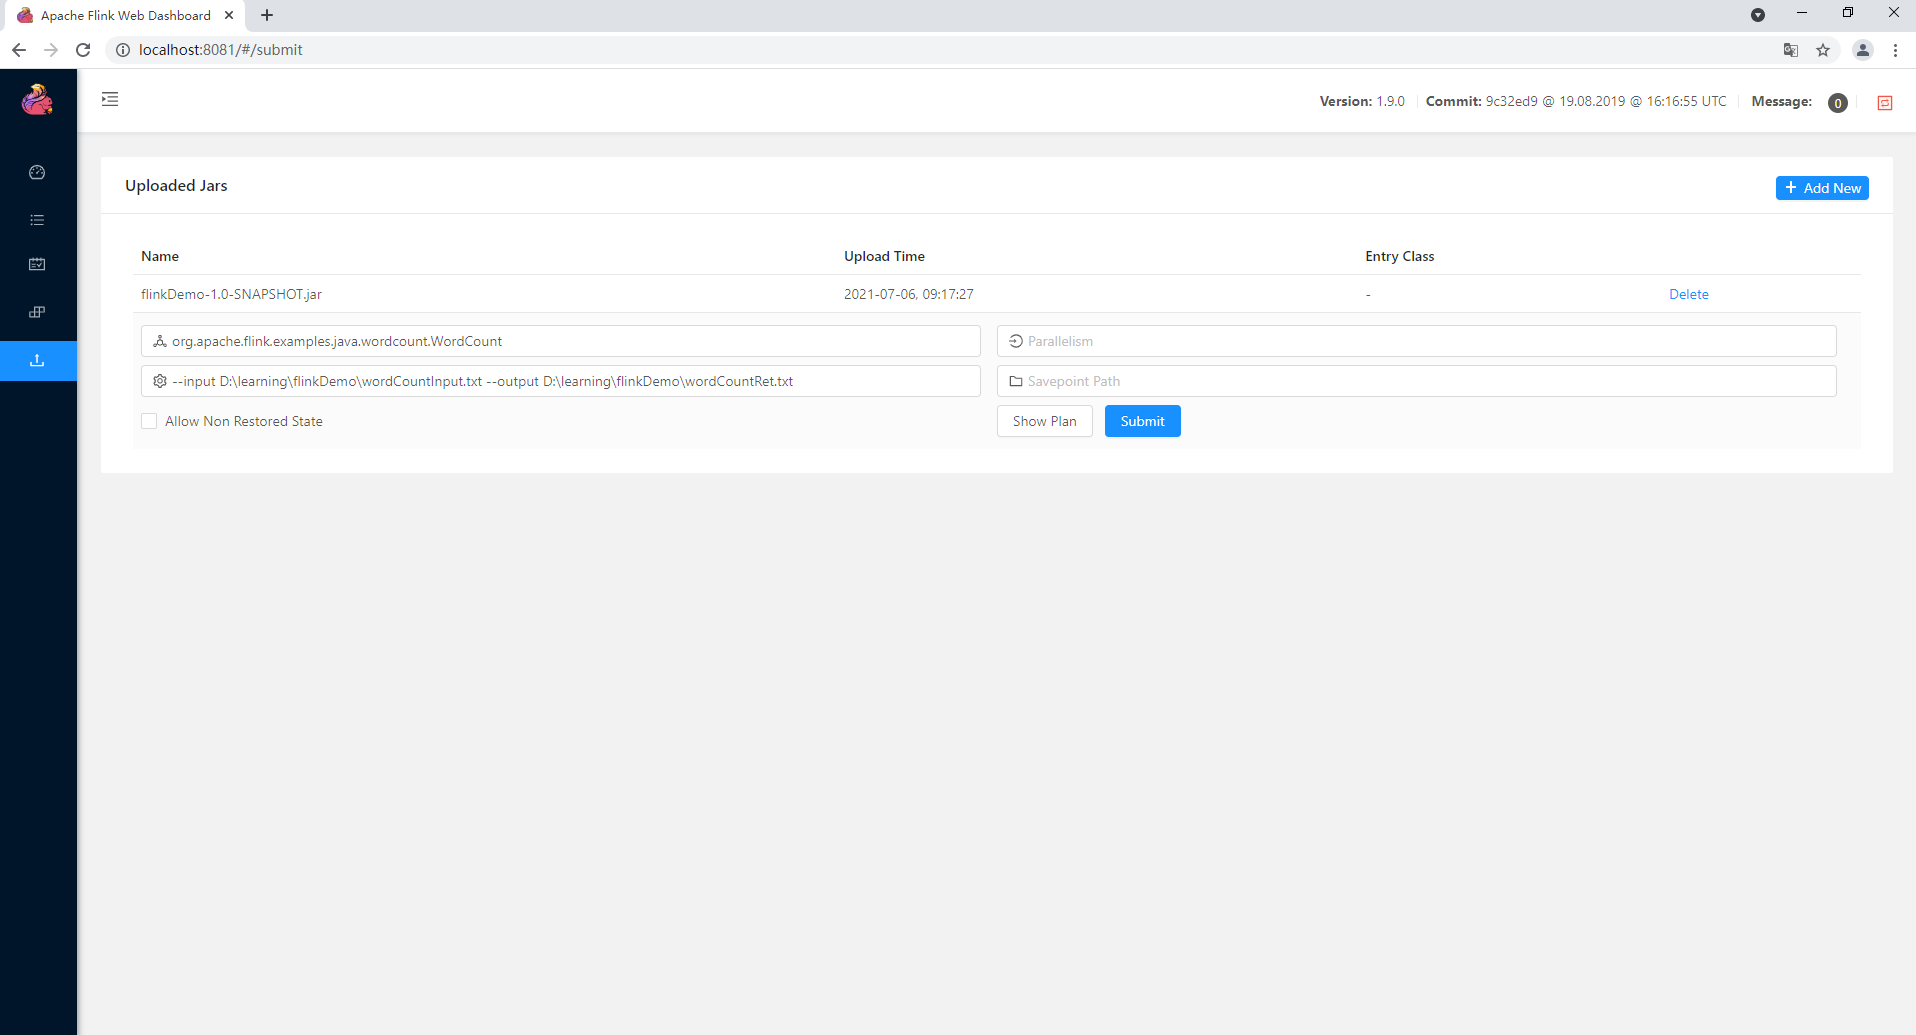Open the tab search dropdown arrow
This screenshot has width=1916, height=1035.
point(1758,15)
